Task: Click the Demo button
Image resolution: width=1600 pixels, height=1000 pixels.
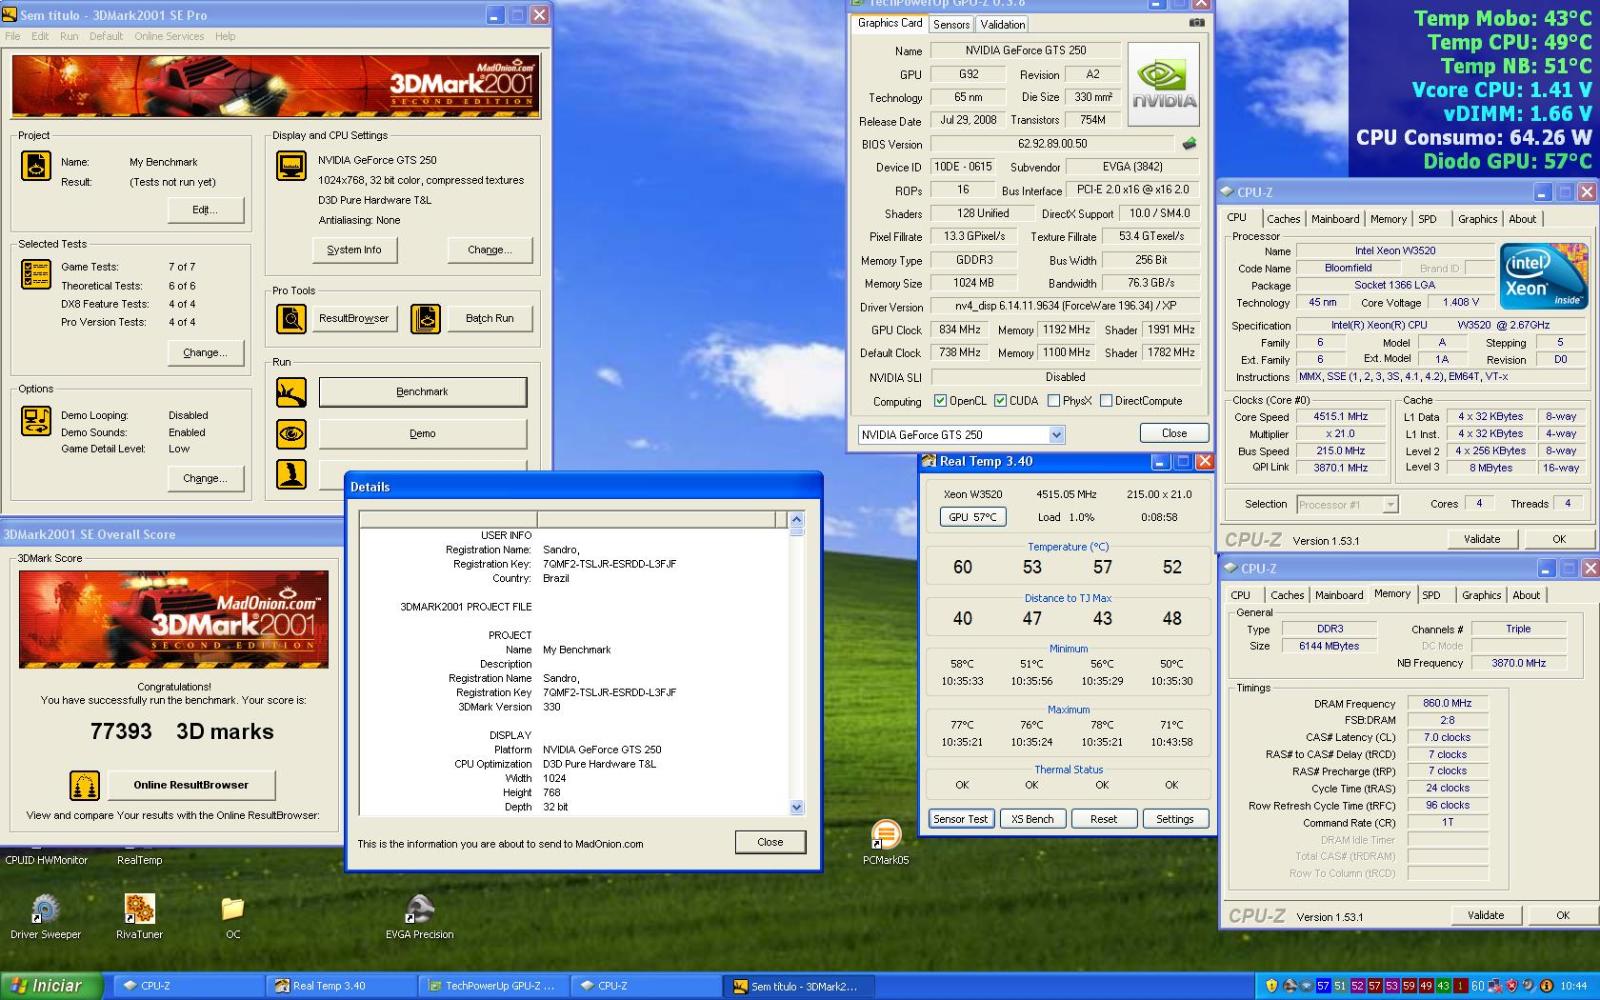Action: coord(422,434)
